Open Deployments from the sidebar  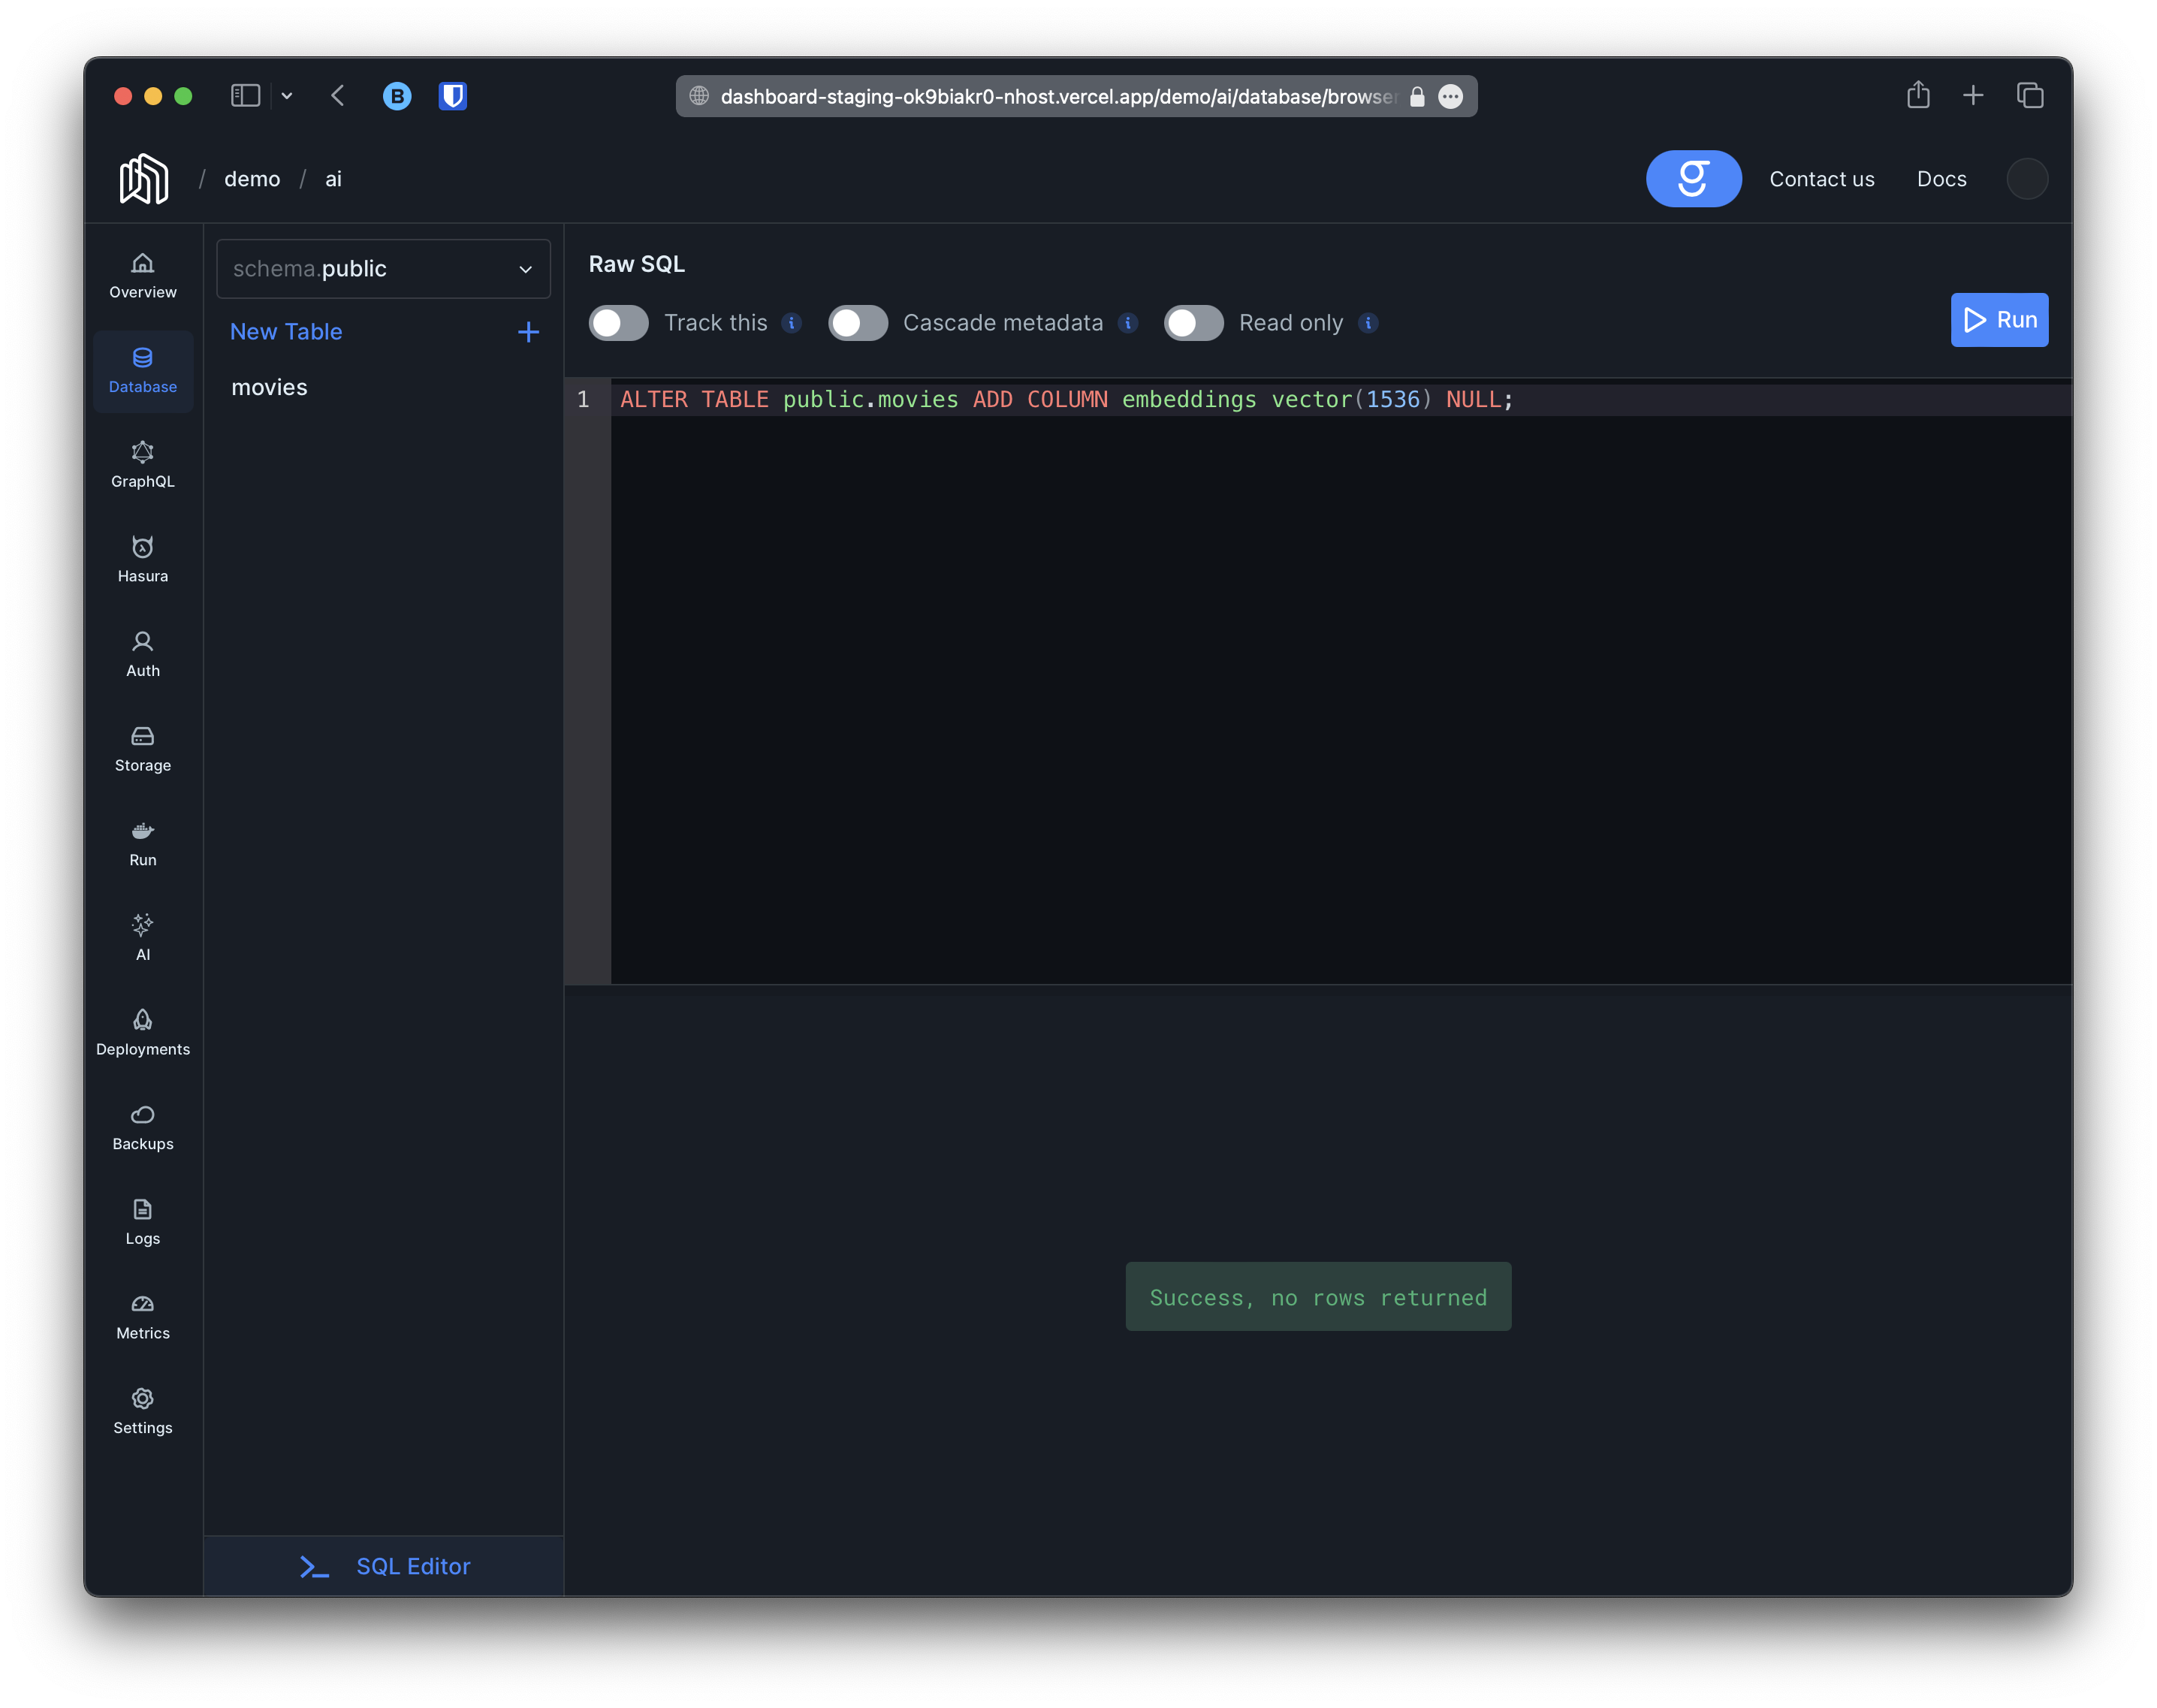coord(142,1031)
